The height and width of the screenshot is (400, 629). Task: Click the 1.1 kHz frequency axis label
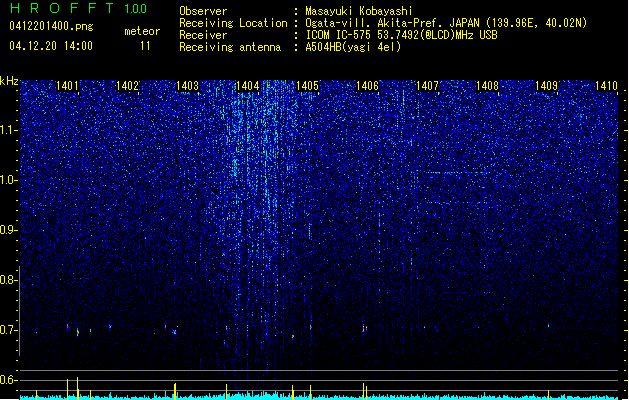click(9, 130)
